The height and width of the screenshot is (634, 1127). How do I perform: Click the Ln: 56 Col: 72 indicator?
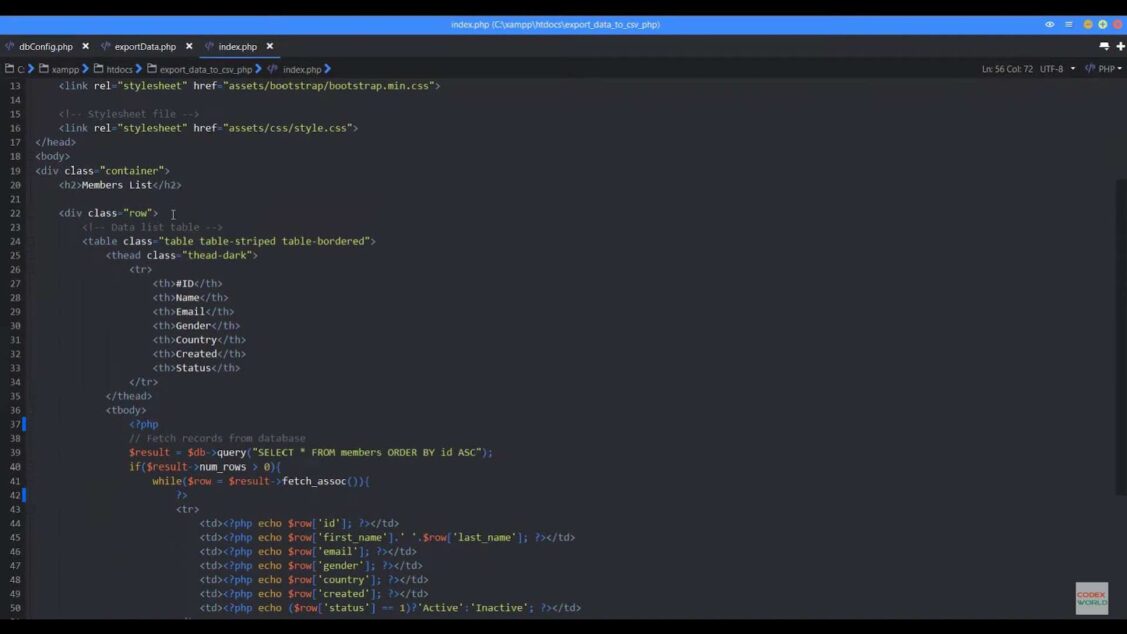point(1007,69)
